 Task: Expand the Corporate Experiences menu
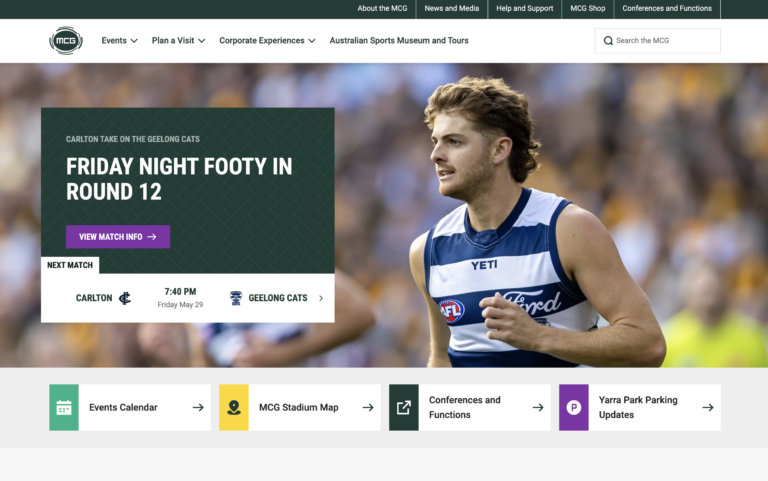(x=267, y=41)
